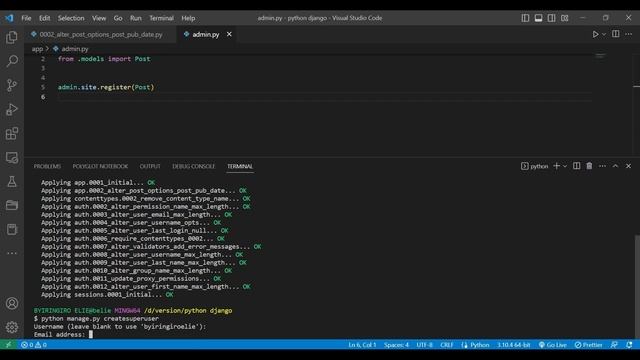This screenshot has width=640, height=360.
Task: Maximize the panel size chevron
Action: tap(616, 166)
